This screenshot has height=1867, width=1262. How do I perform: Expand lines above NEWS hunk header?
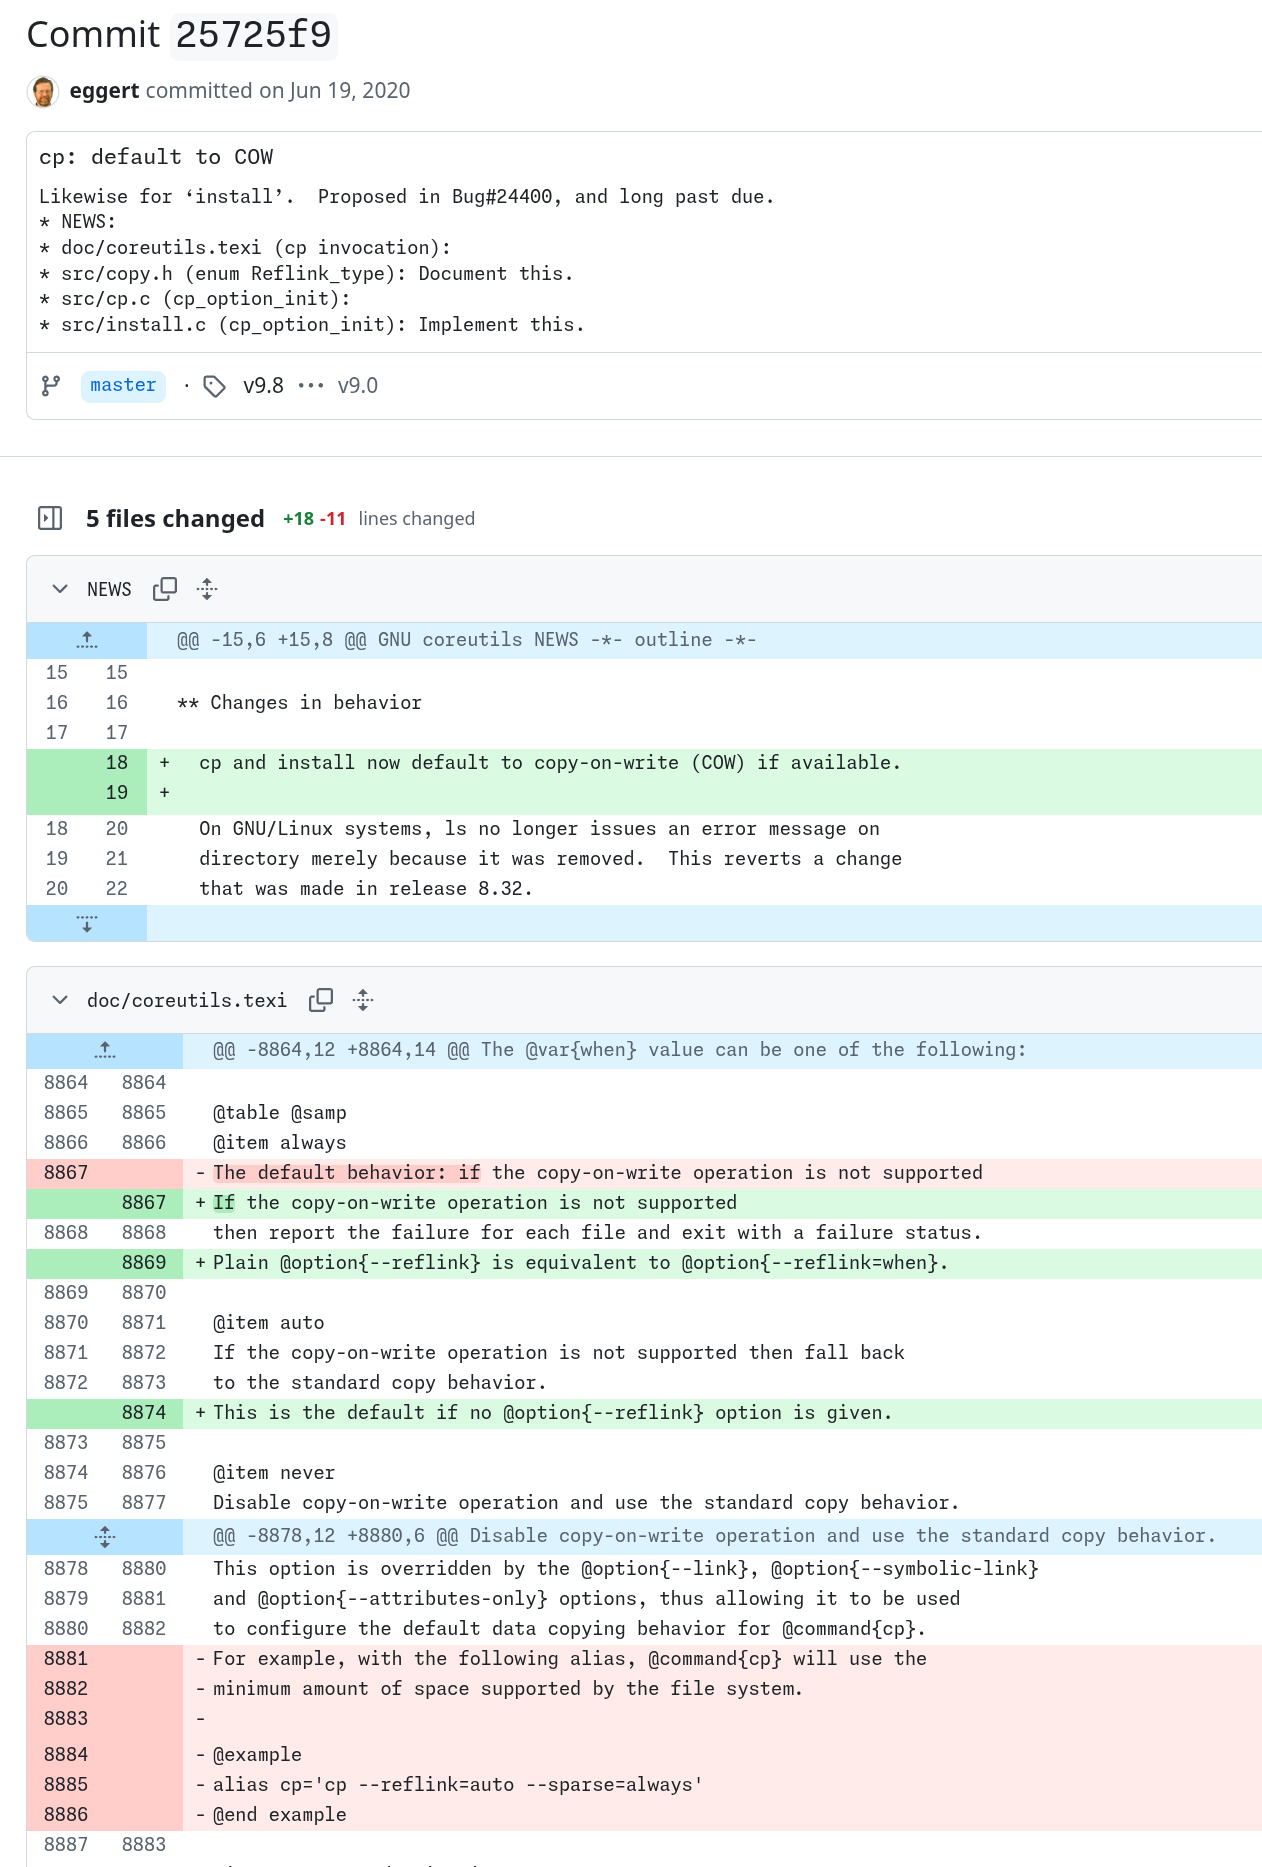tap(87, 640)
